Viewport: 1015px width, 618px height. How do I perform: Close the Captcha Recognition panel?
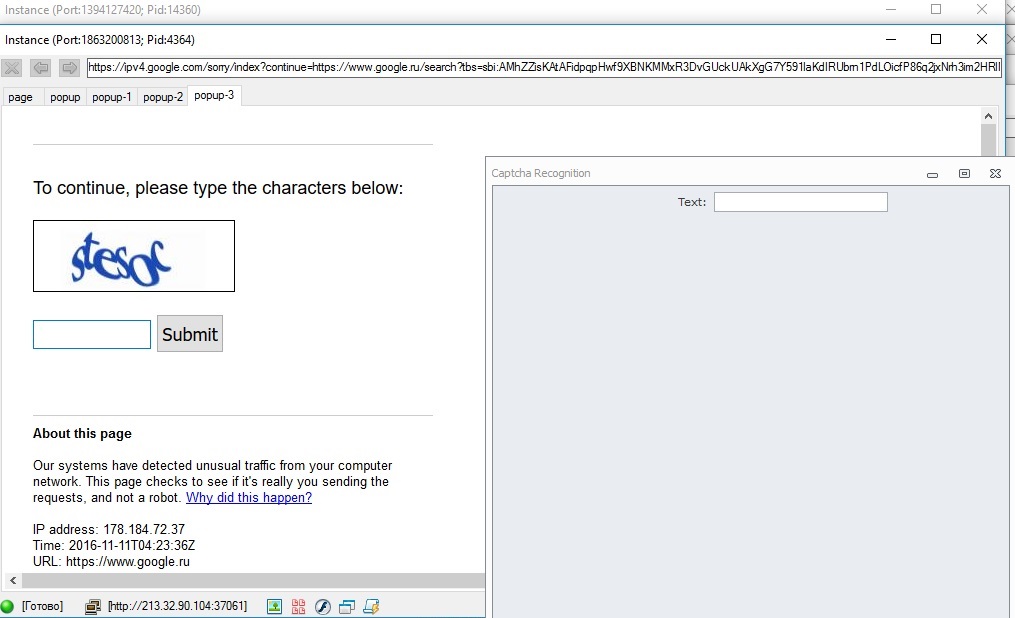tap(996, 173)
